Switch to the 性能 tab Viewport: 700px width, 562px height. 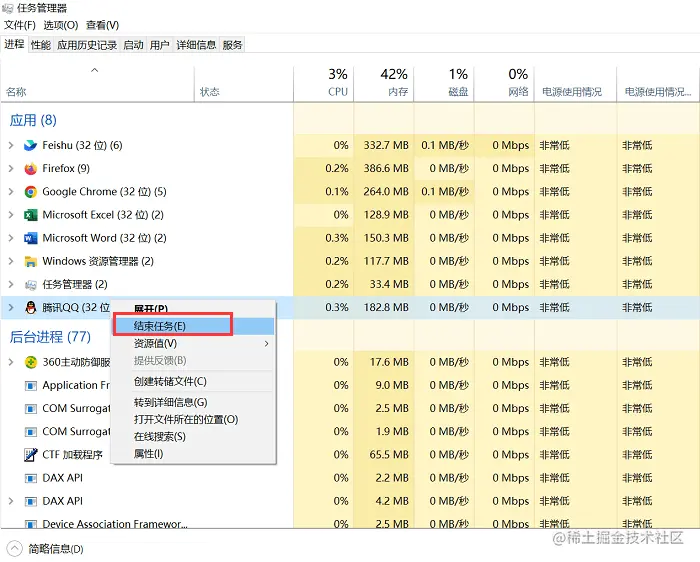point(41,45)
